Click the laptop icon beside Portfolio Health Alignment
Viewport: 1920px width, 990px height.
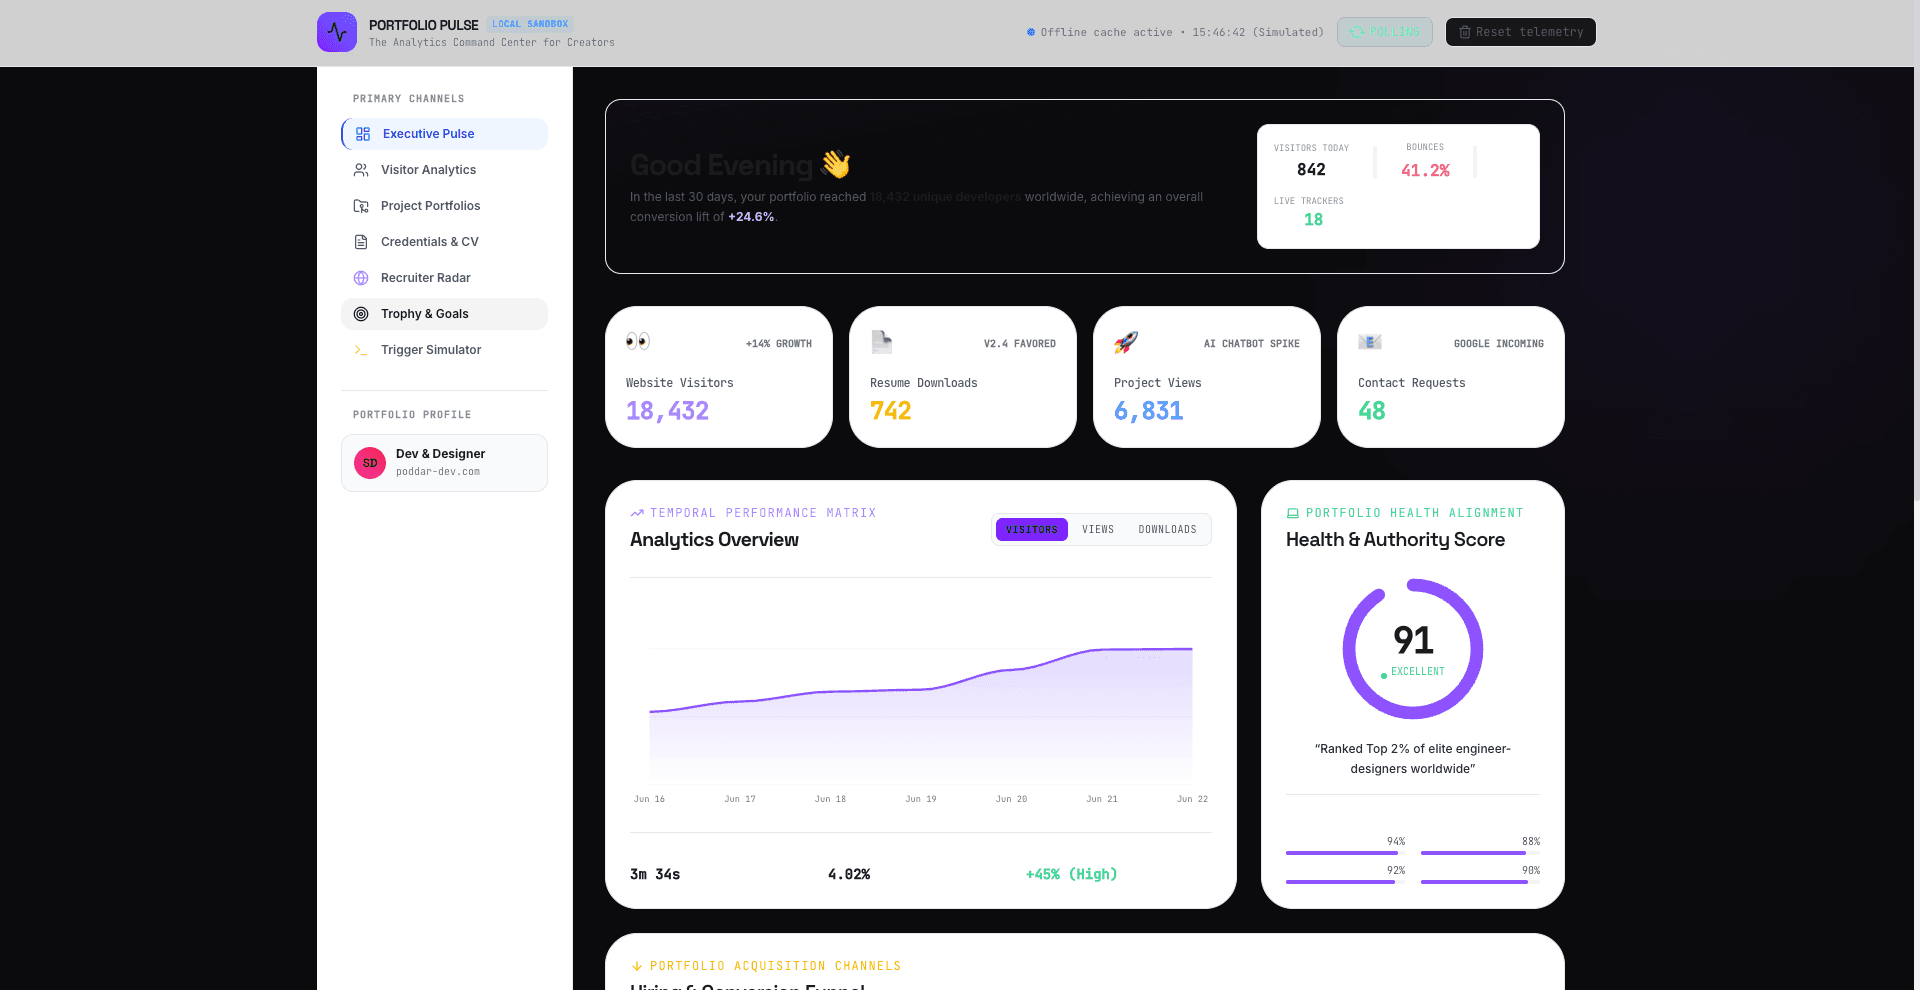1293,513
